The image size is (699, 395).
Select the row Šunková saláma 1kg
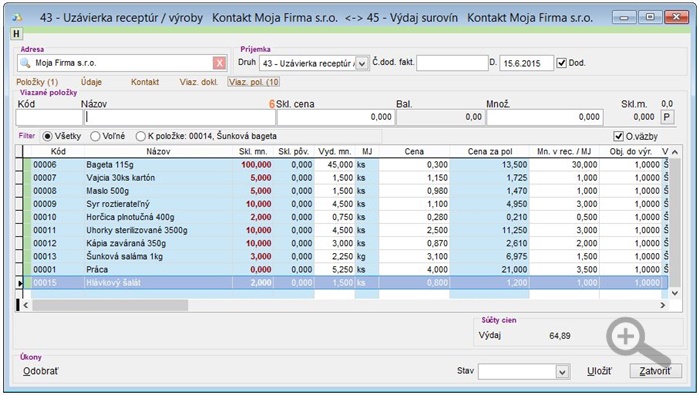345,256
